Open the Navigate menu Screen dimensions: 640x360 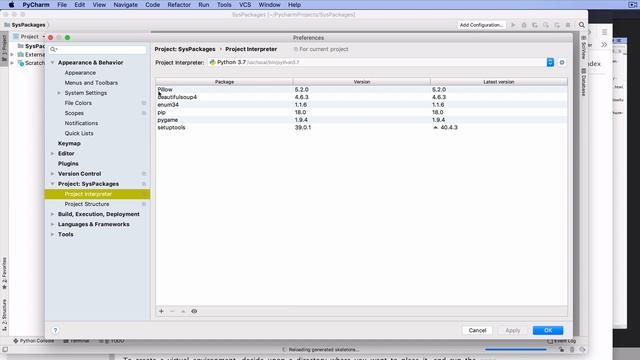tap(125, 5)
